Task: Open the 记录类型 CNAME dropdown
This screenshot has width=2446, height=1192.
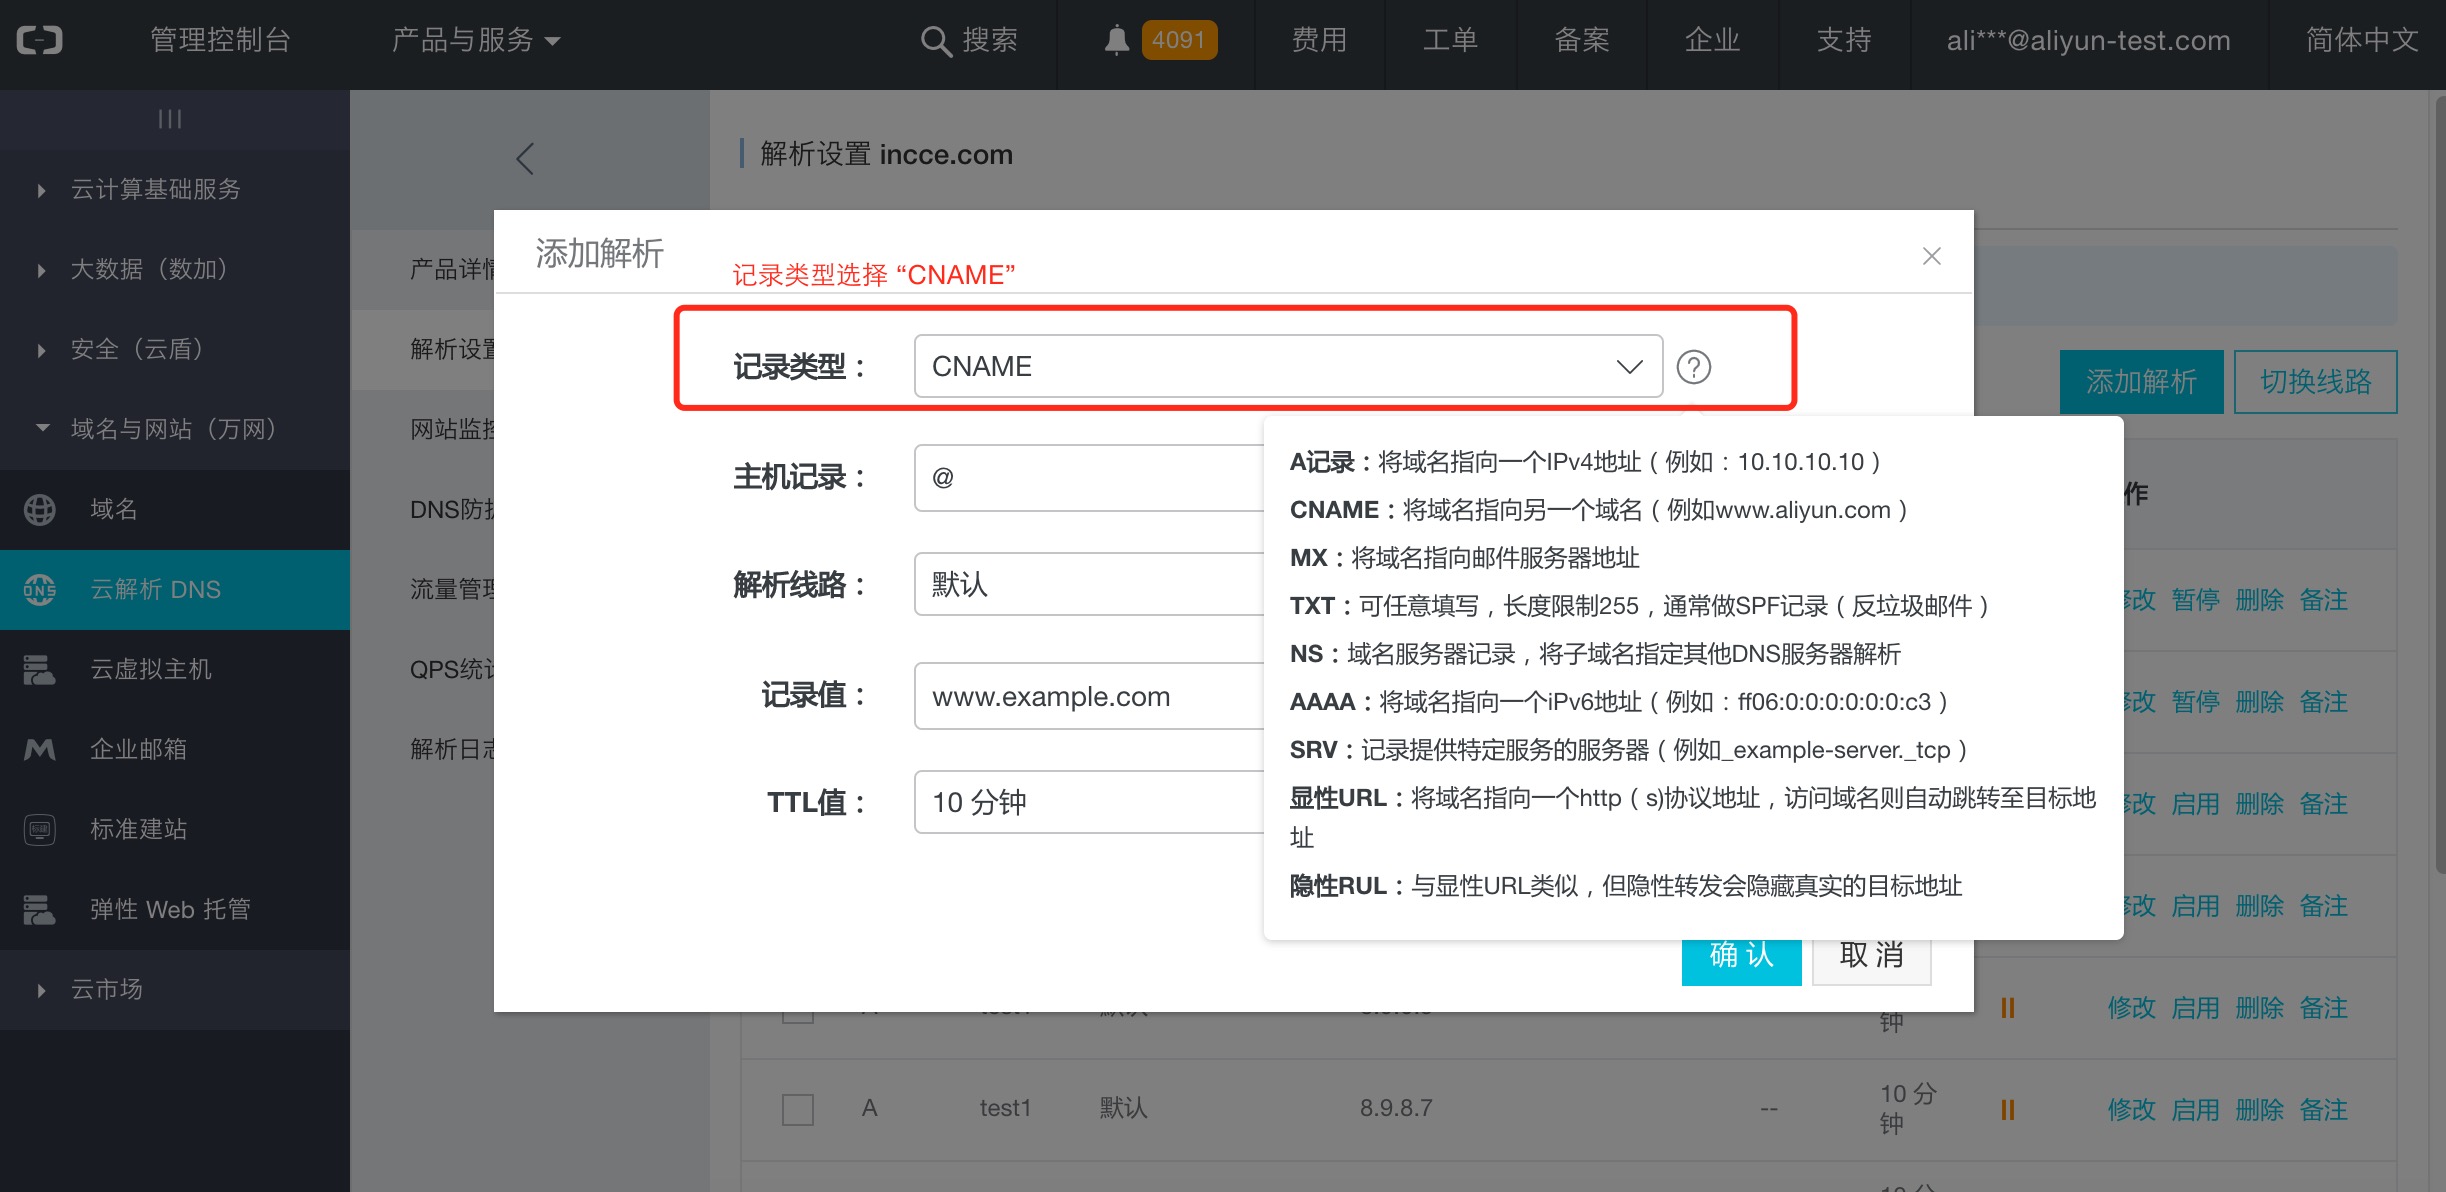Action: click(1288, 366)
